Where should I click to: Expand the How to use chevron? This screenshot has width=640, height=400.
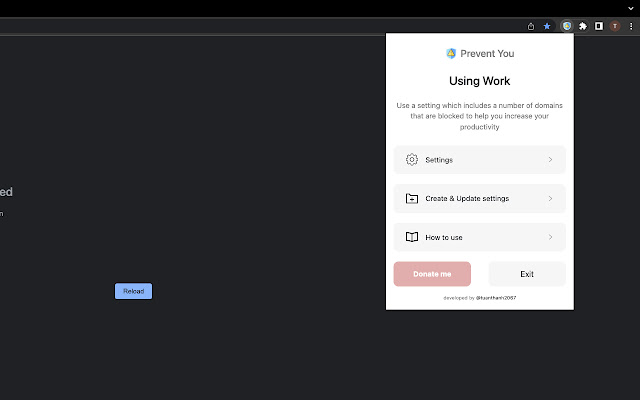tap(550, 237)
